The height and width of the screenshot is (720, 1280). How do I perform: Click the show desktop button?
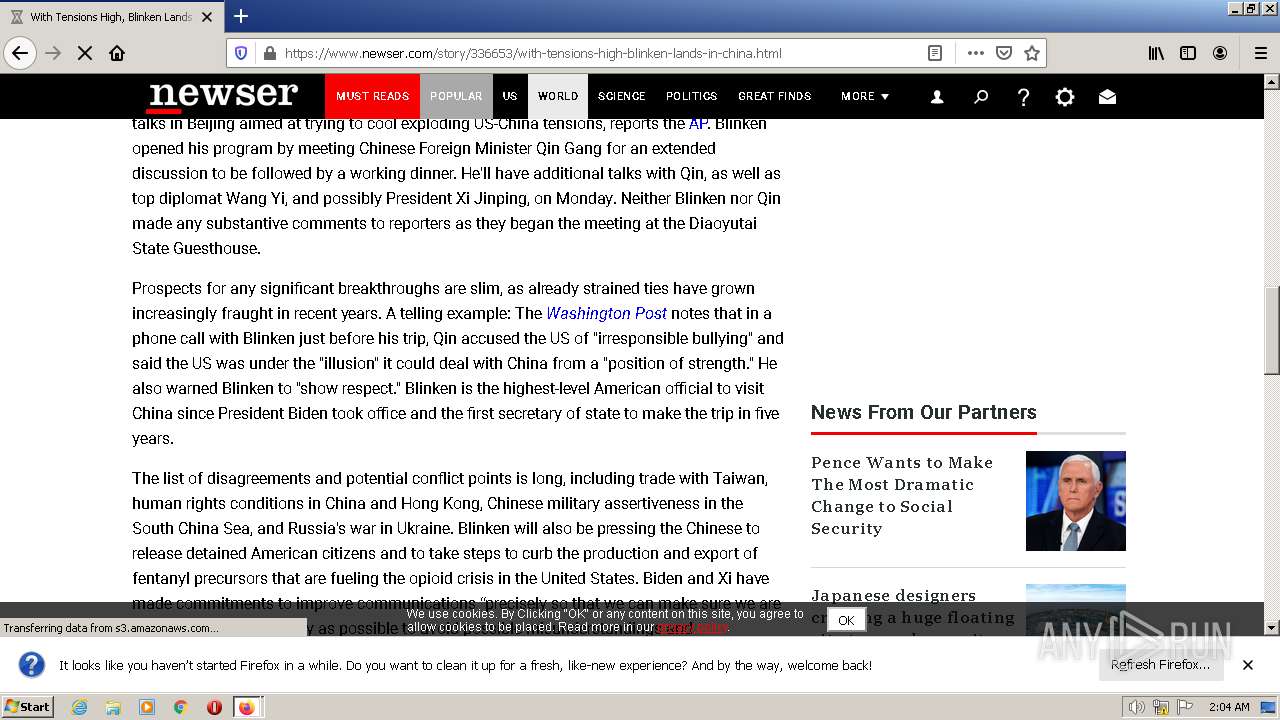[1270, 707]
